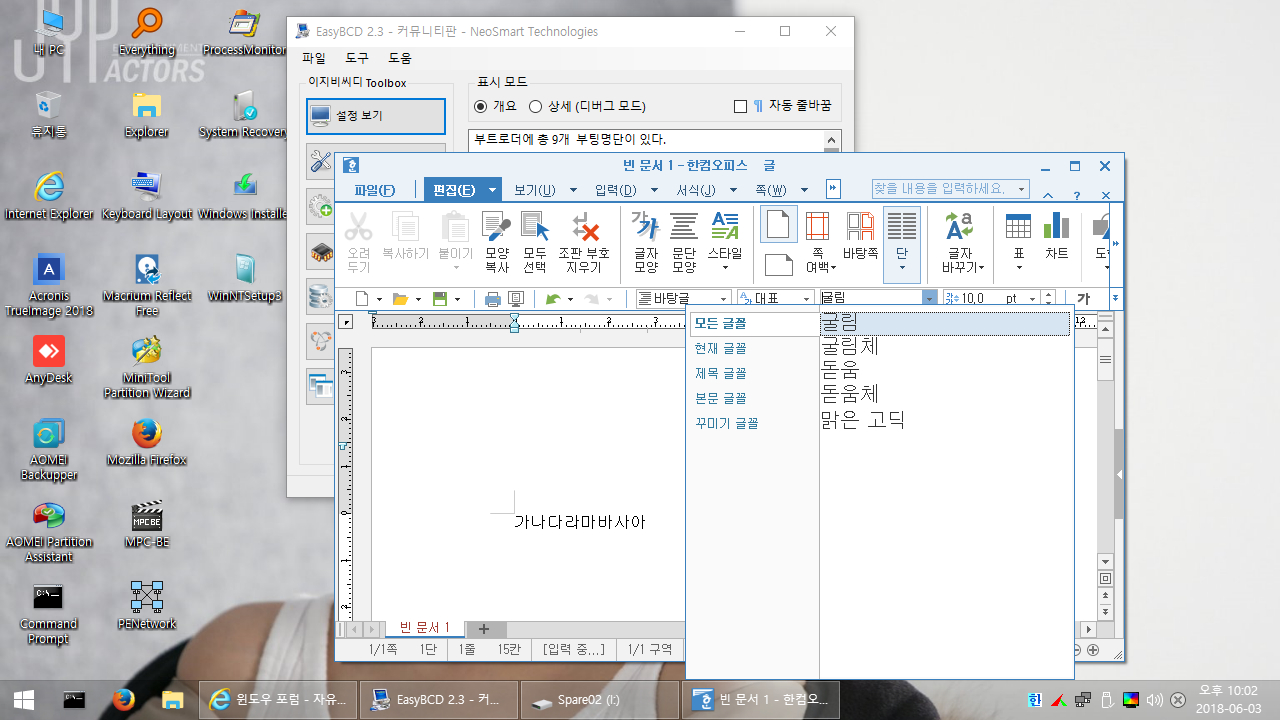Viewport: 1280px width, 720px height.
Task: Open Paragraph Shape (문단 모양) icon
Action: tap(684, 228)
